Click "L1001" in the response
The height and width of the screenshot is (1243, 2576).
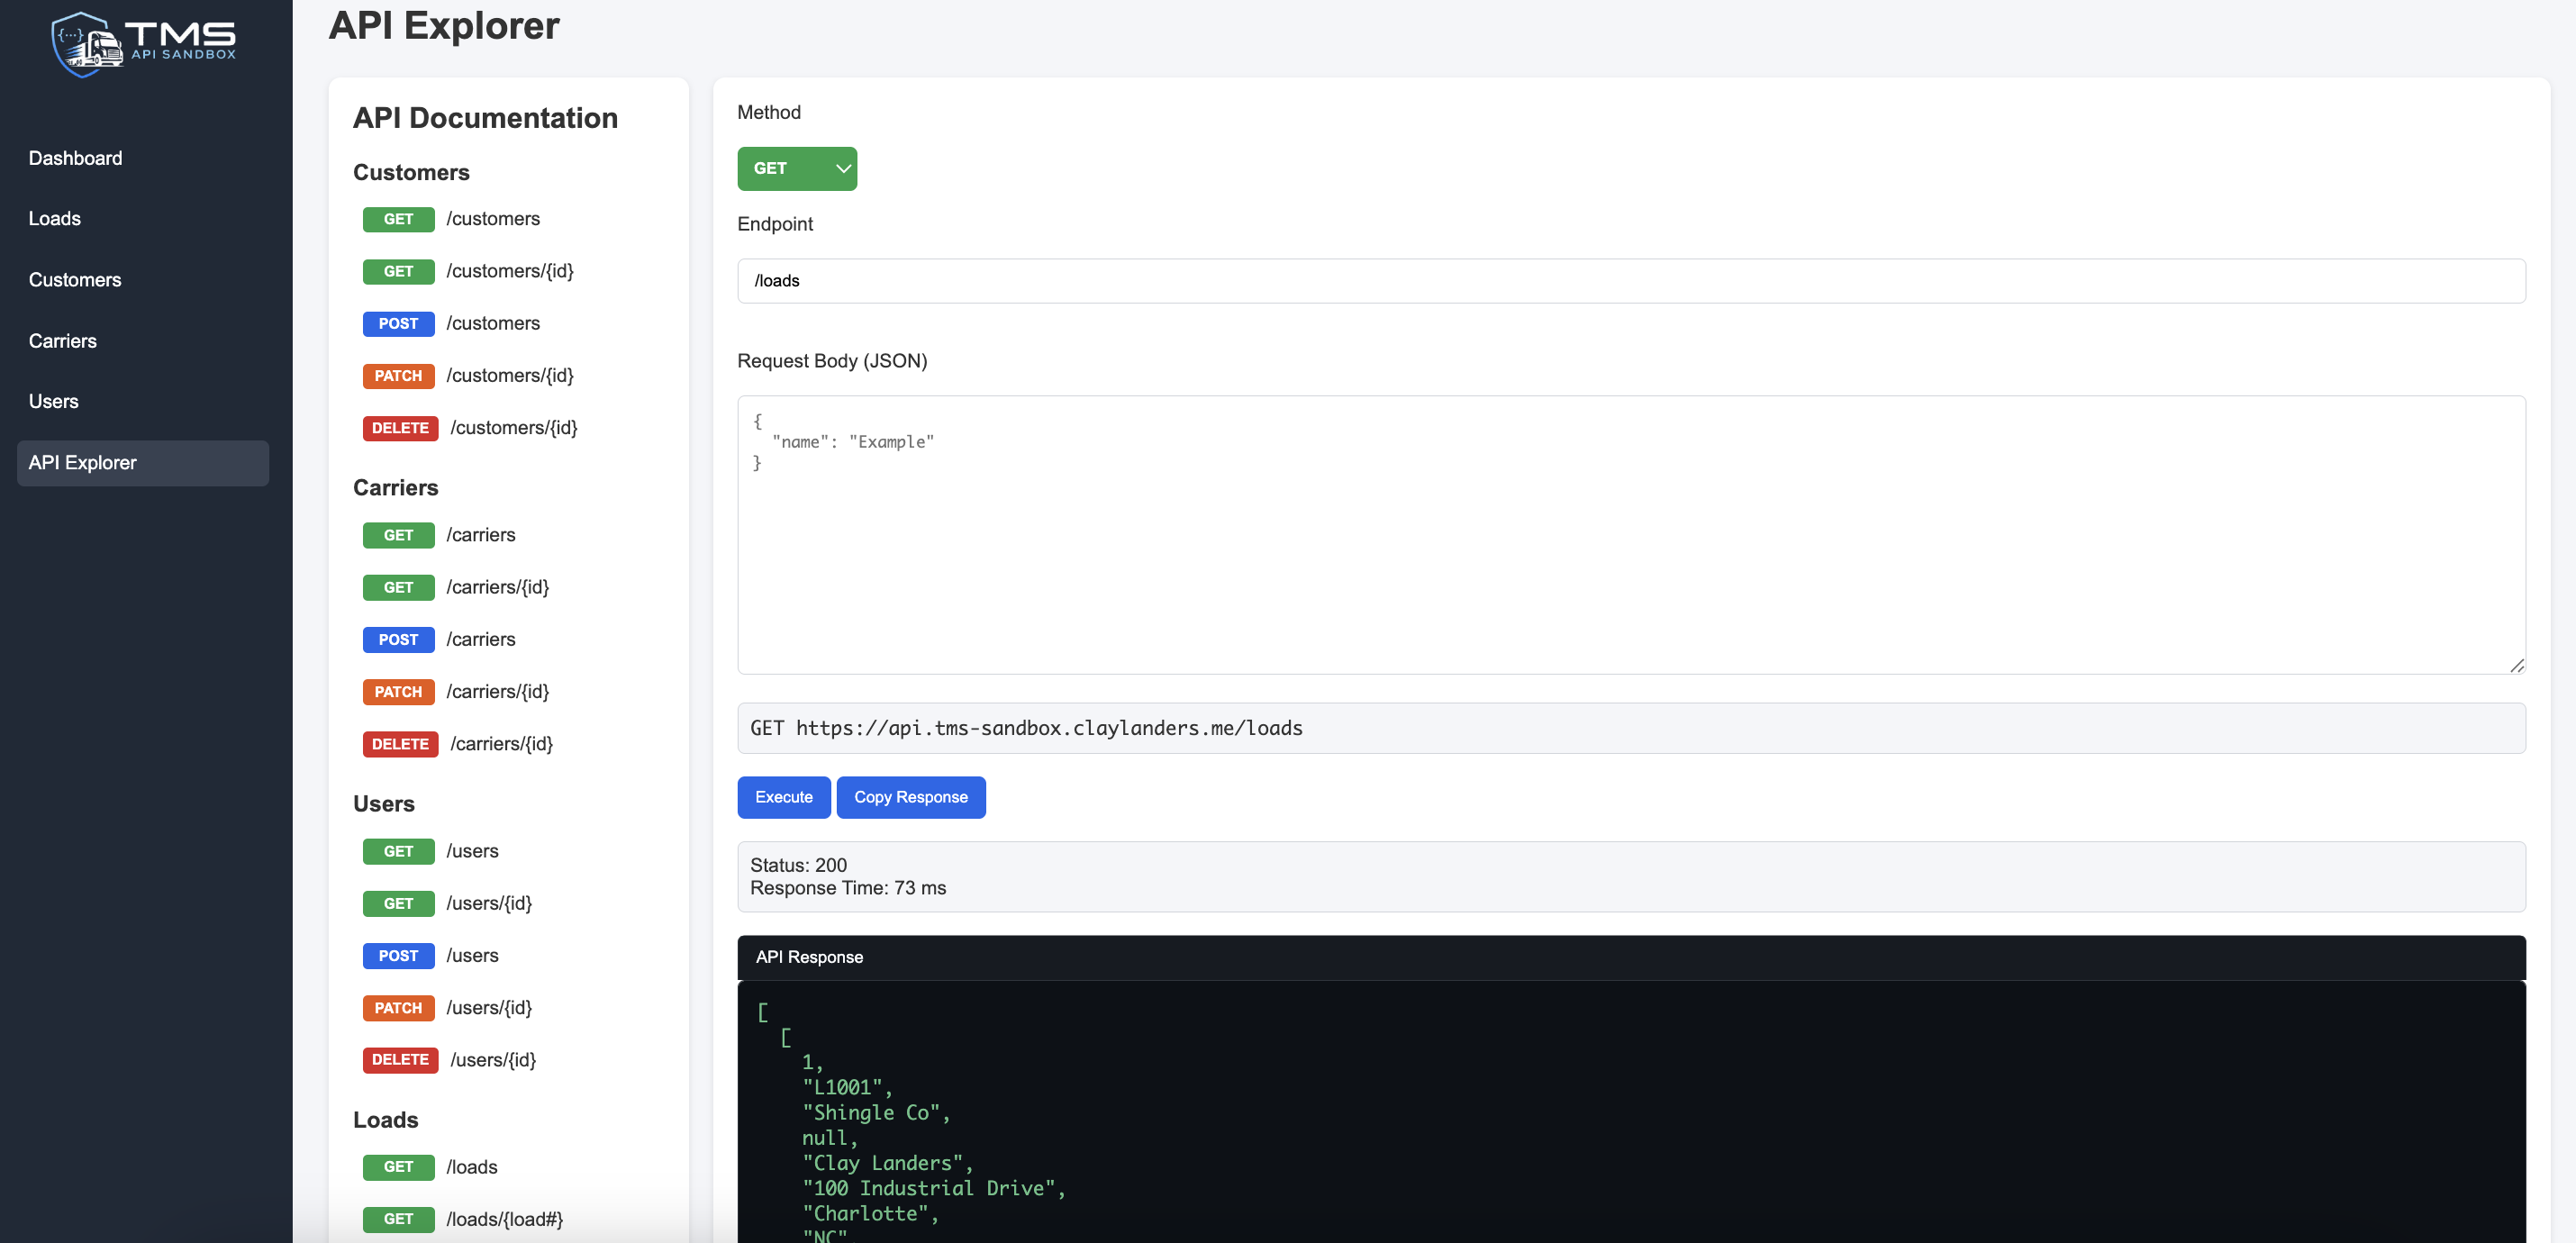click(x=842, y=1087)
